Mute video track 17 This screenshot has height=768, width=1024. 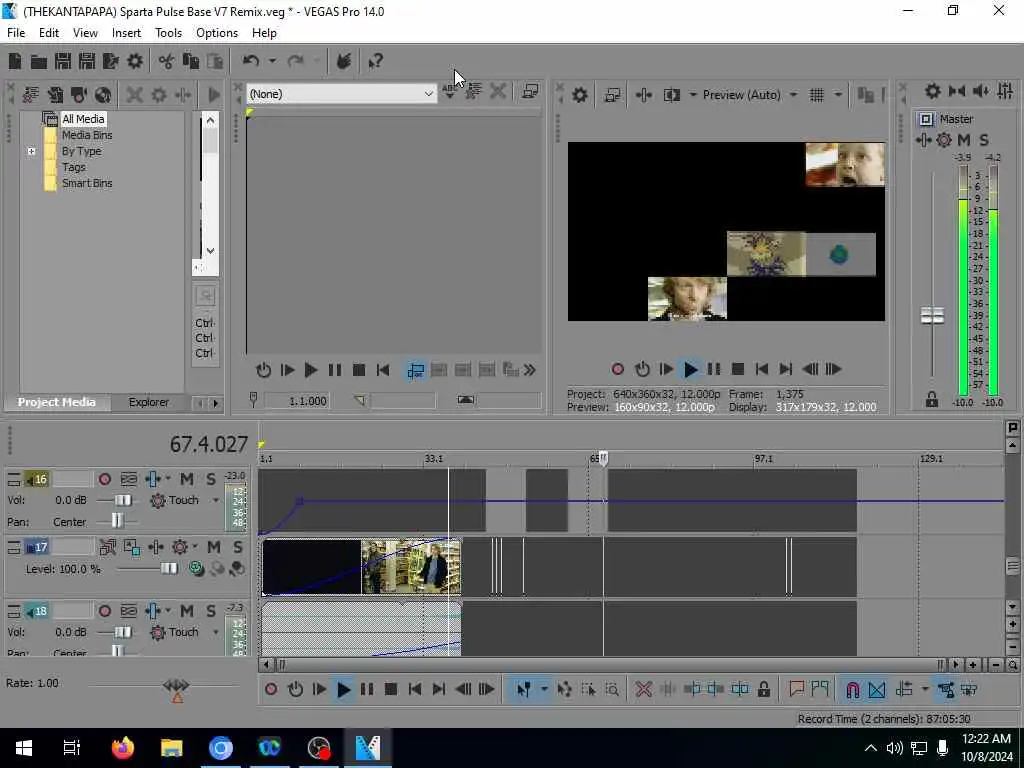(214, 547)
